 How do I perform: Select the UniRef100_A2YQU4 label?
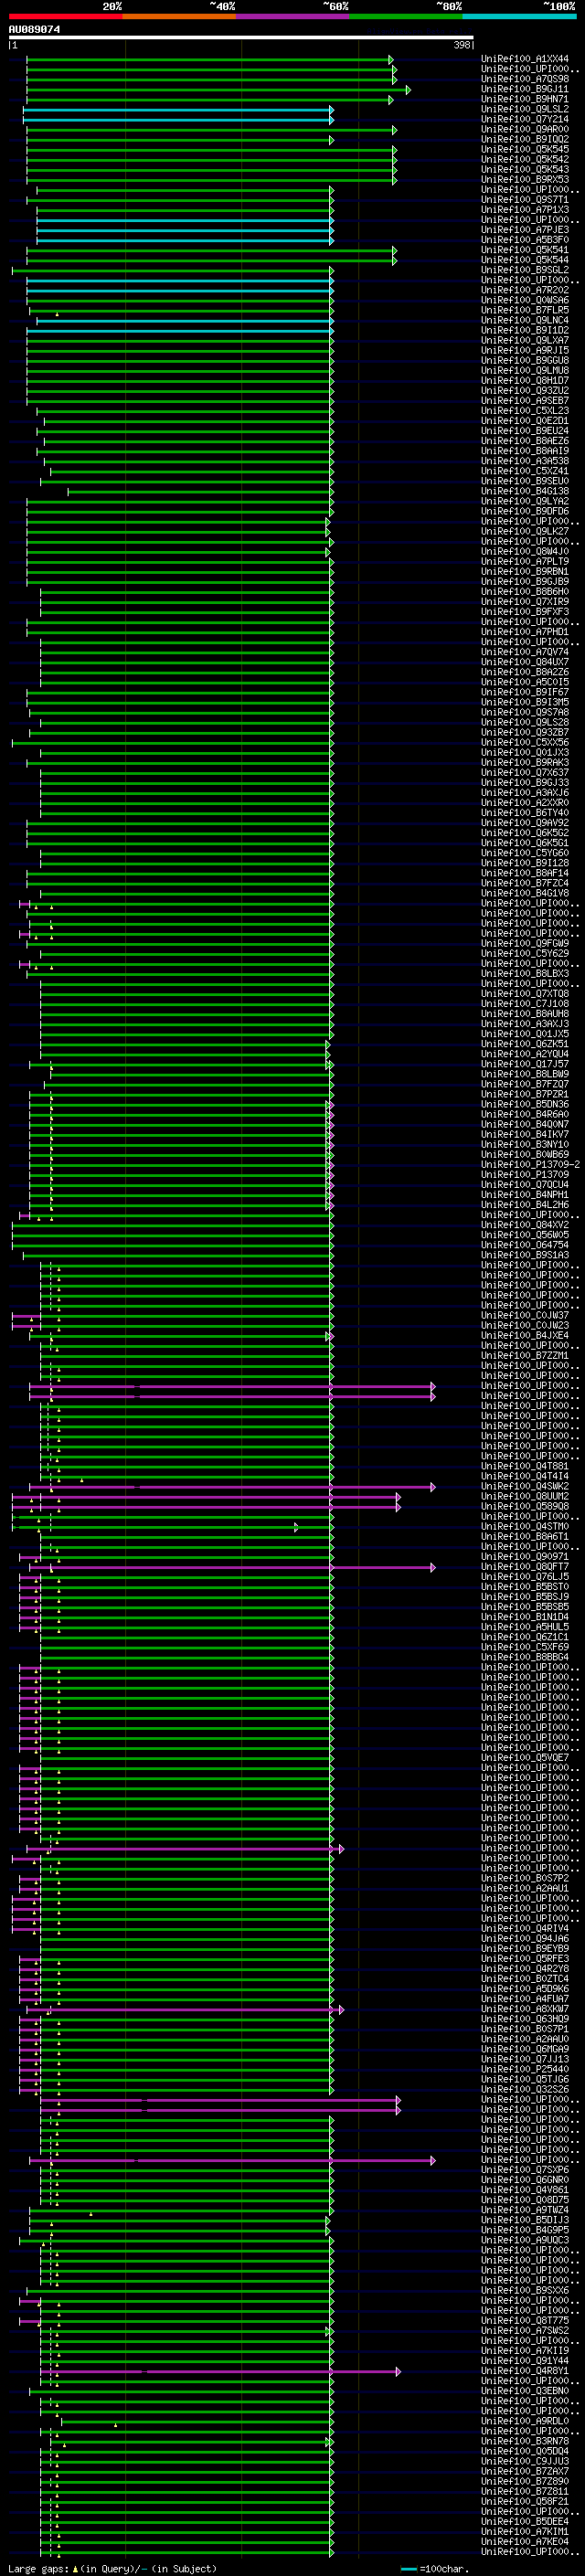click(524, 1054)
